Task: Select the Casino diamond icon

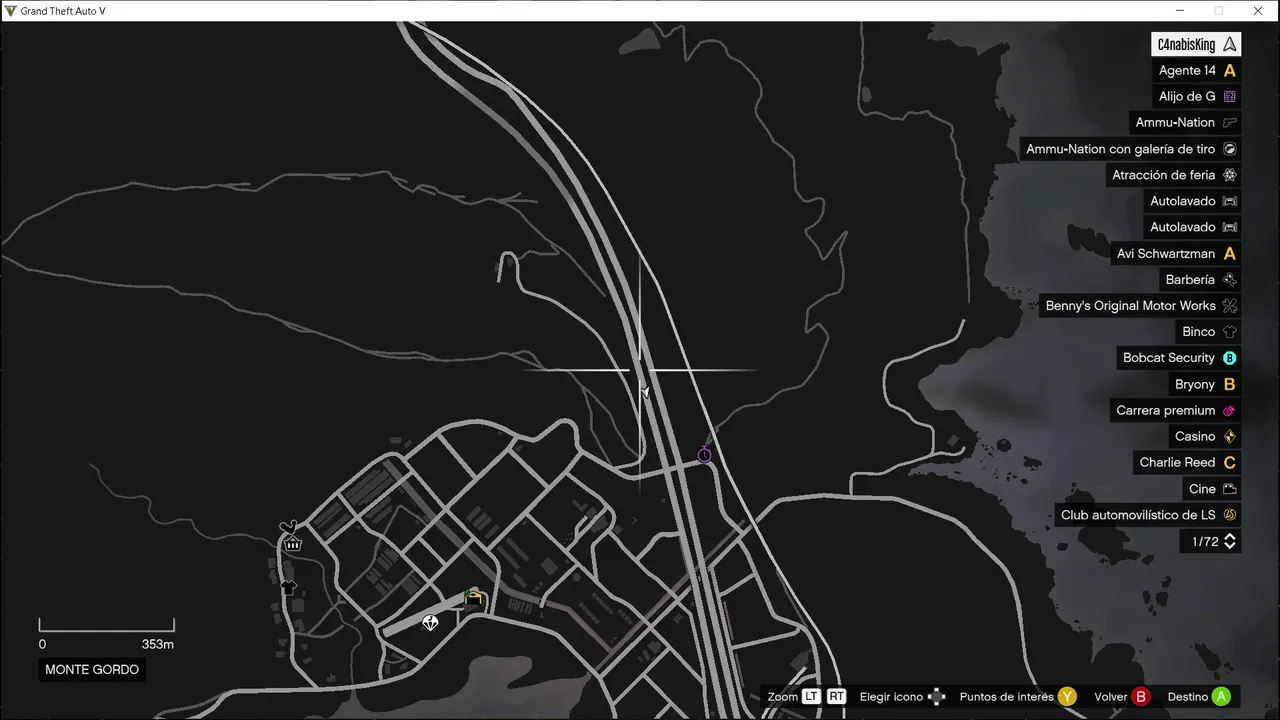Action: pyautogui.click(x=1230, y=437)
